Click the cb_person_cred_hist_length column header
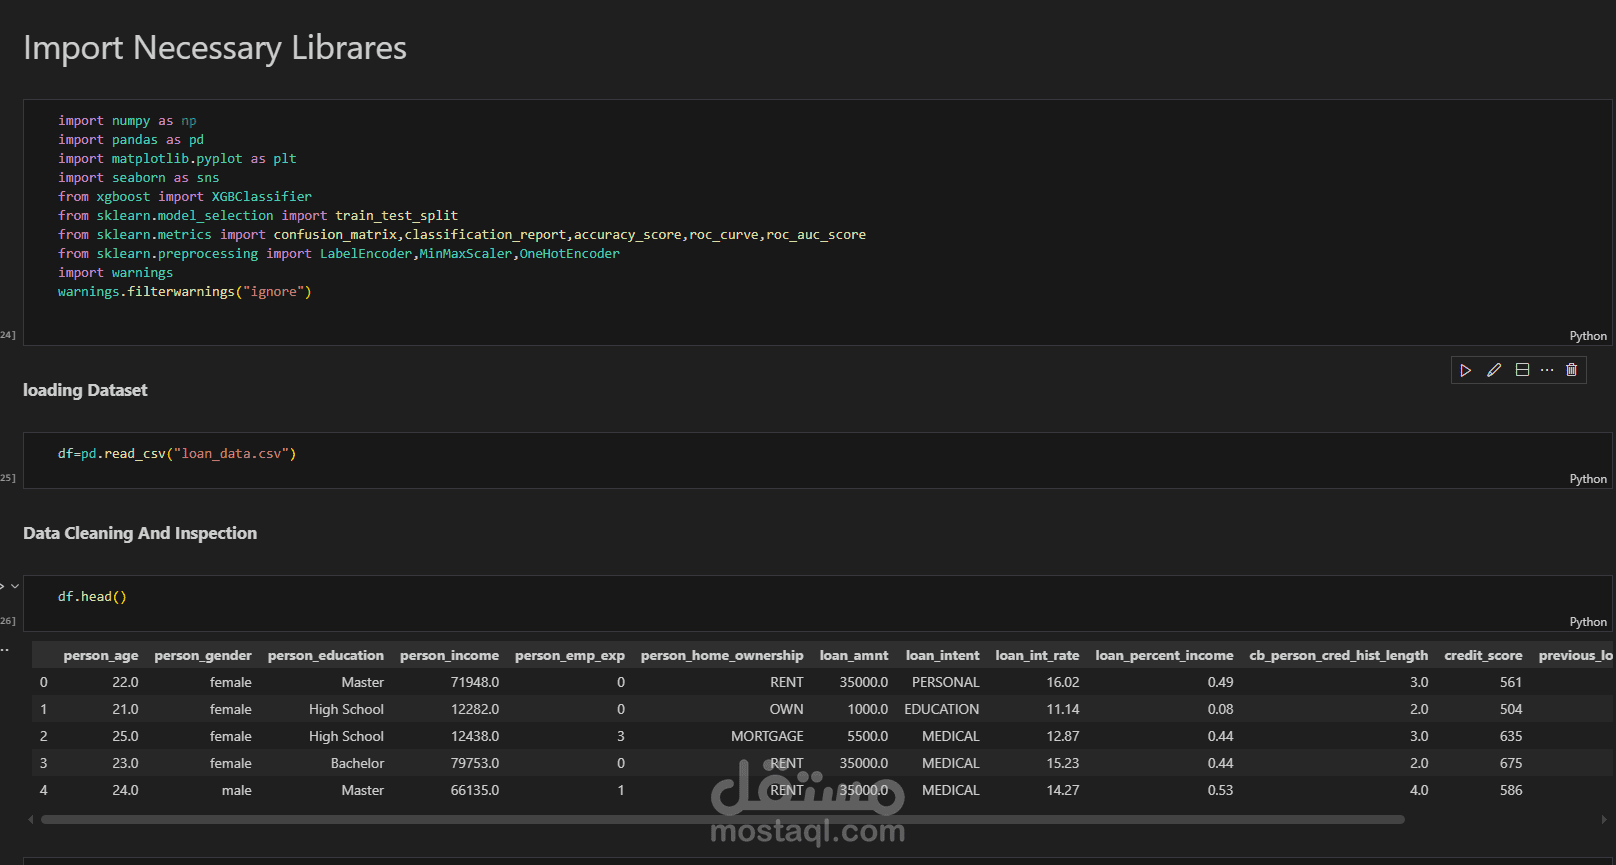Screen dimensions: 1616x865 (x=1339, y=656)
